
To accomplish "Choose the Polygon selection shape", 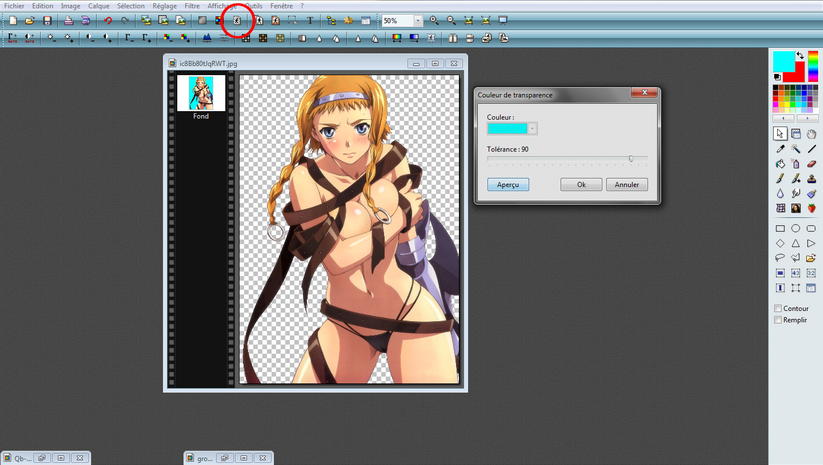I will [796, 258].
